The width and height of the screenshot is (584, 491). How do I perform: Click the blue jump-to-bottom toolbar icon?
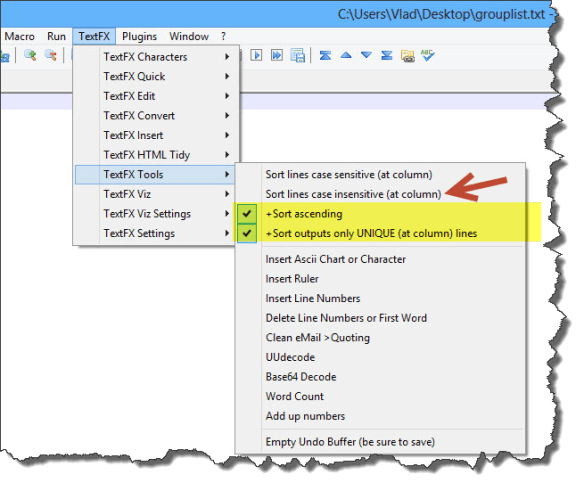point(387,56)
